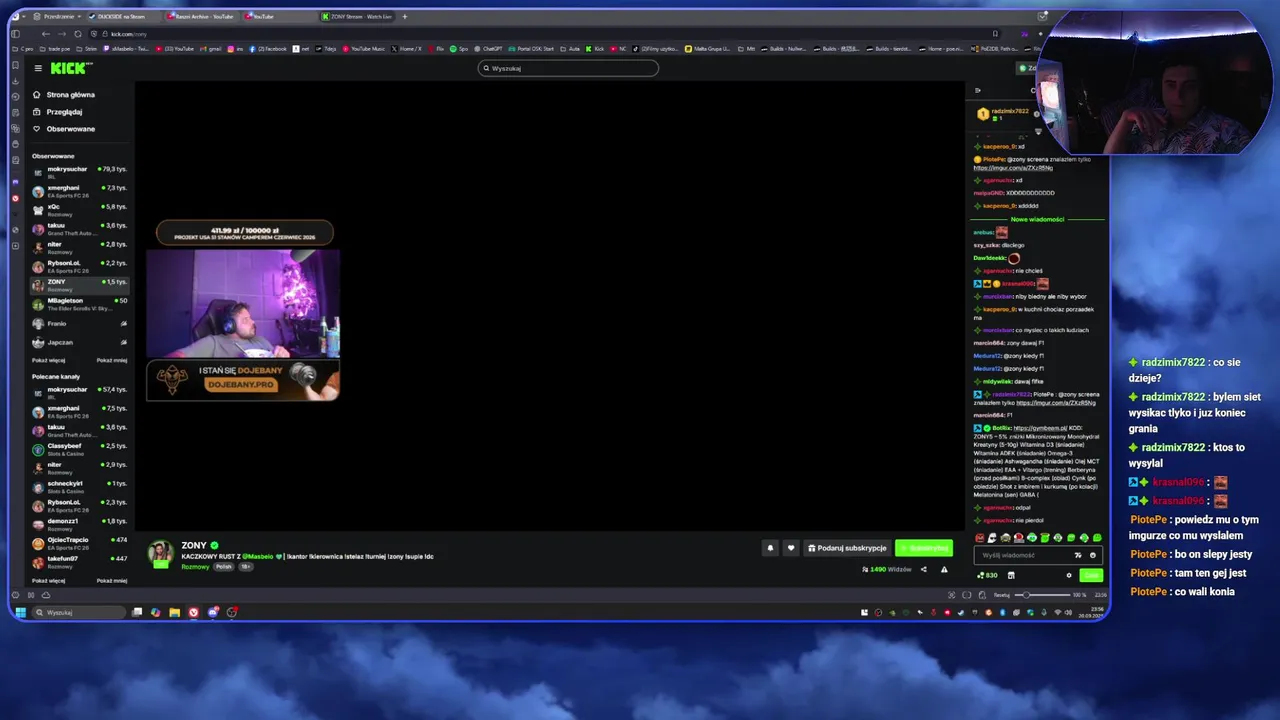Viewport: 1280px width, 720px height.
Task: Open the imgur link from PiotePe
Action: click(1013, 168)
